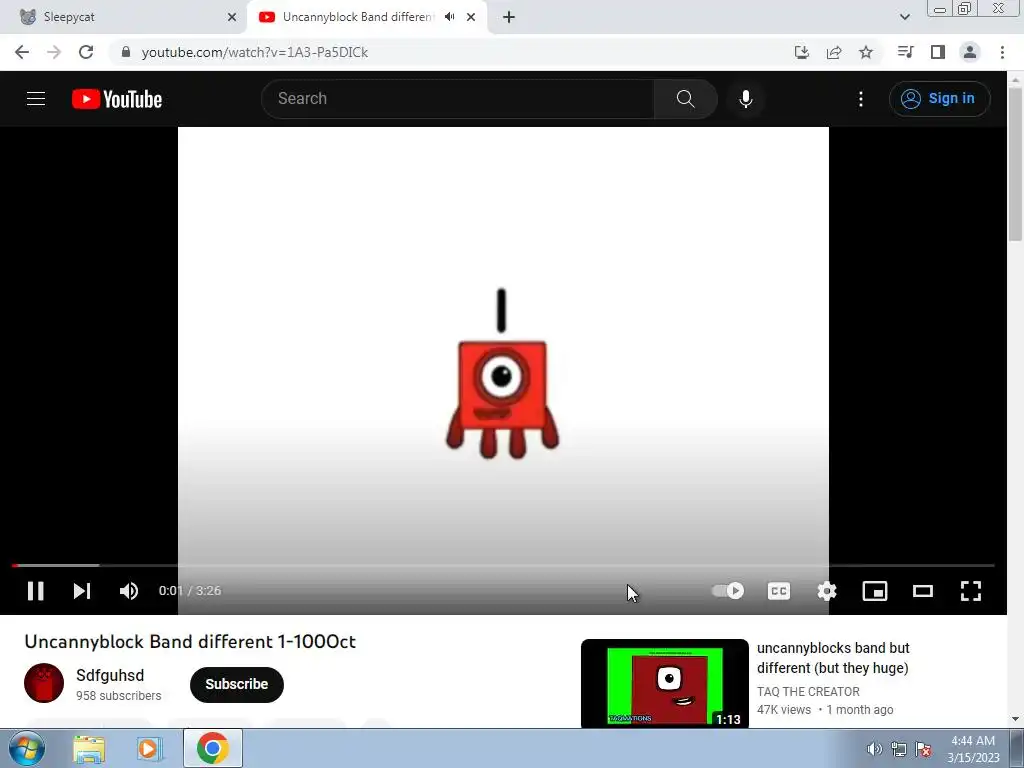This screenshot has width=1024, height=768.
Task: Expand the tab search dropdown arrow
Action: coord(904,17)
